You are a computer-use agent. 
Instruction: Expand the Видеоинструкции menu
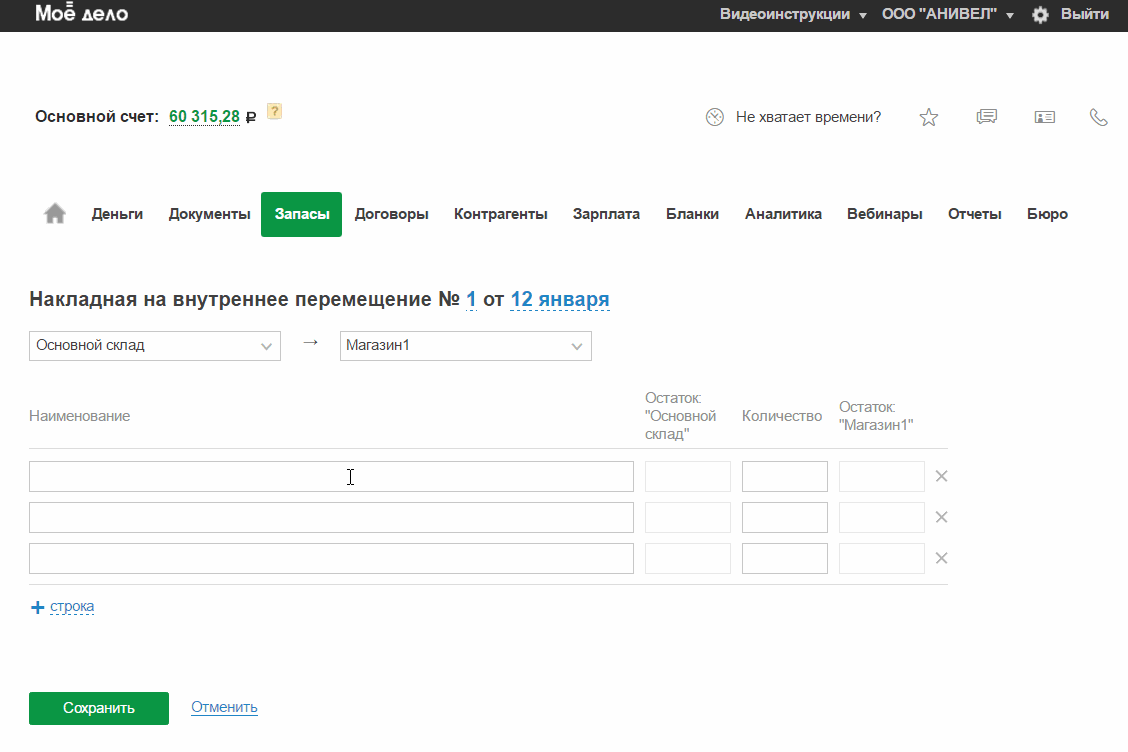click(x=792, y=15)
